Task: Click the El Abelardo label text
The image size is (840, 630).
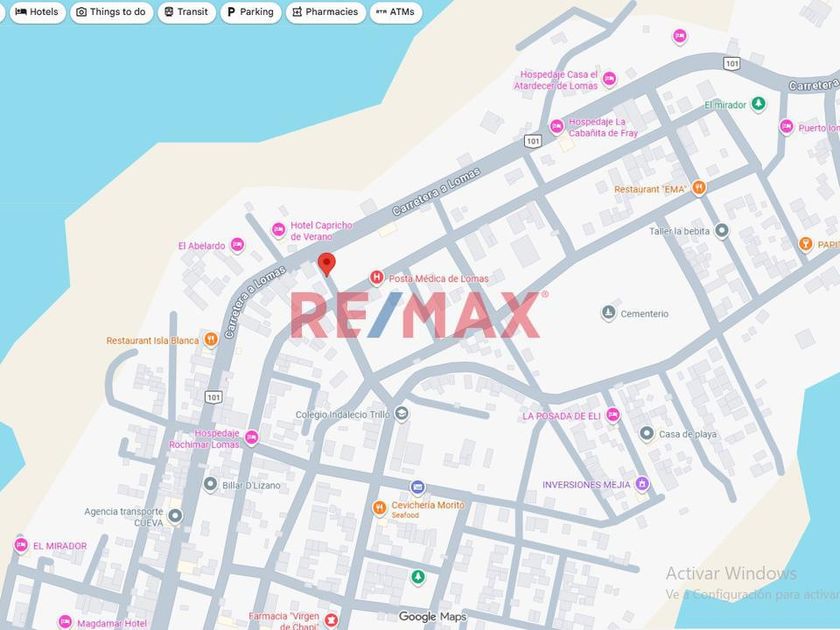Action: [201, 246]
